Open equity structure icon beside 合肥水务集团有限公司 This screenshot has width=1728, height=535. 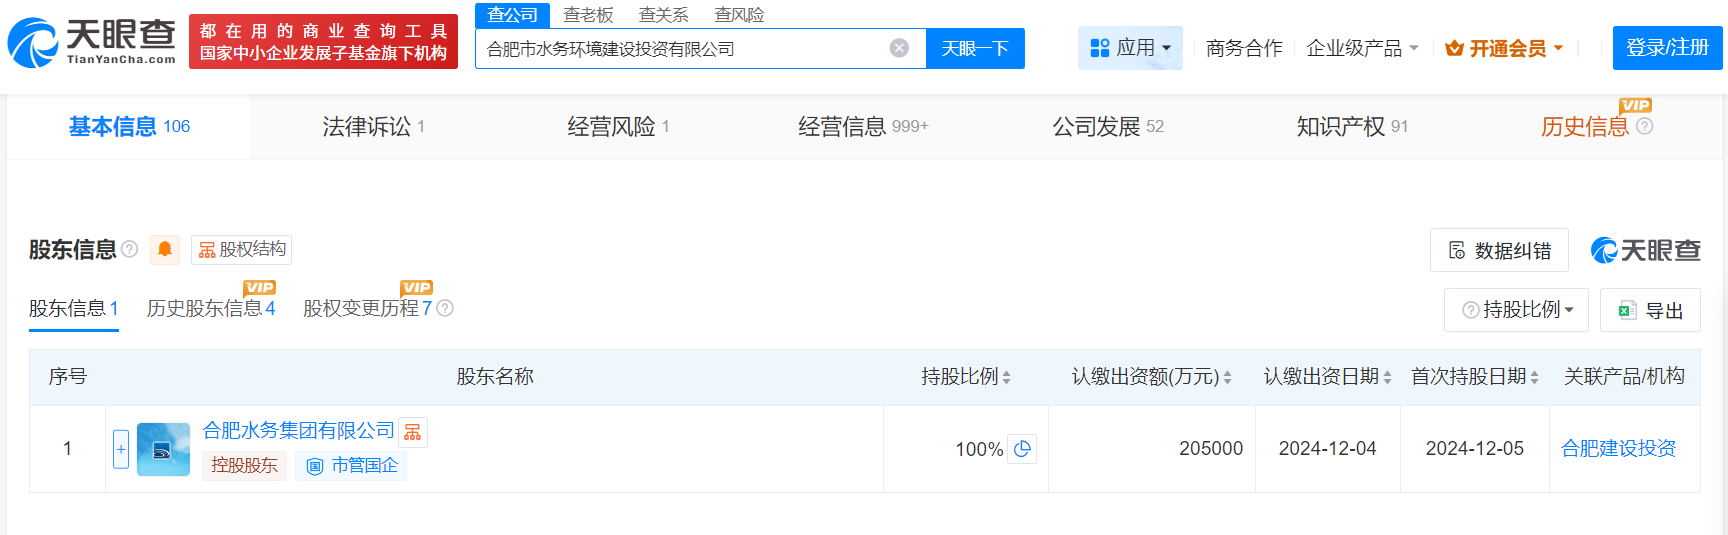coord(413,432)
